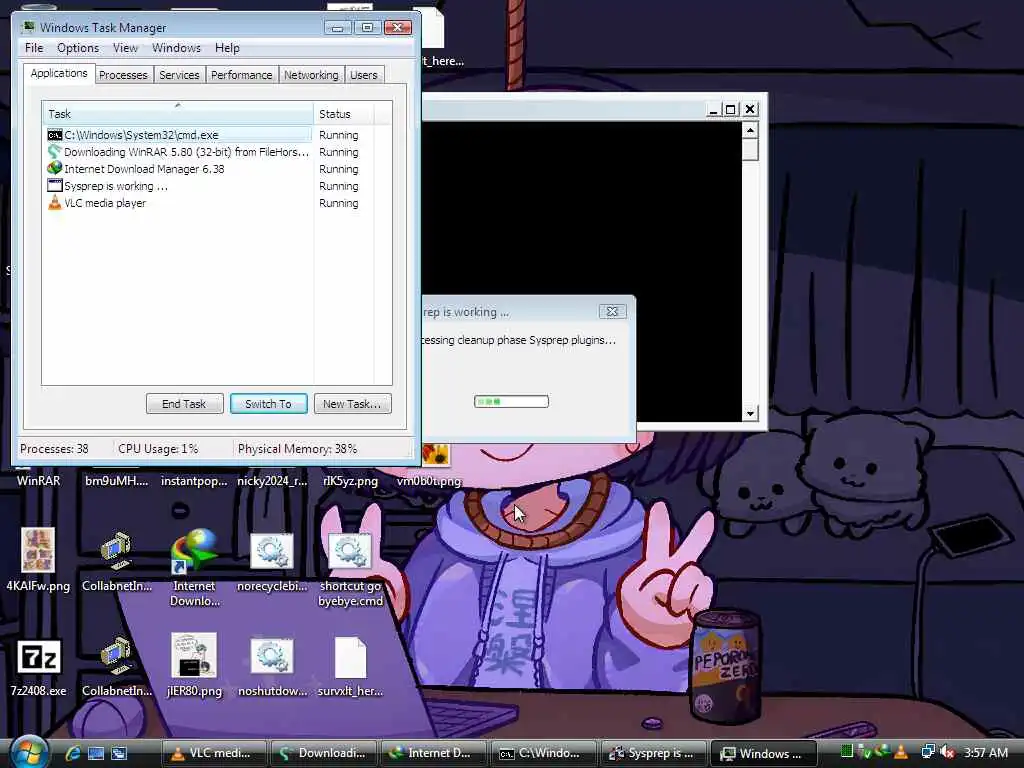Open File menu in Task Manager
Viewport: 1024px width, 768px height.
coord(34,48)
